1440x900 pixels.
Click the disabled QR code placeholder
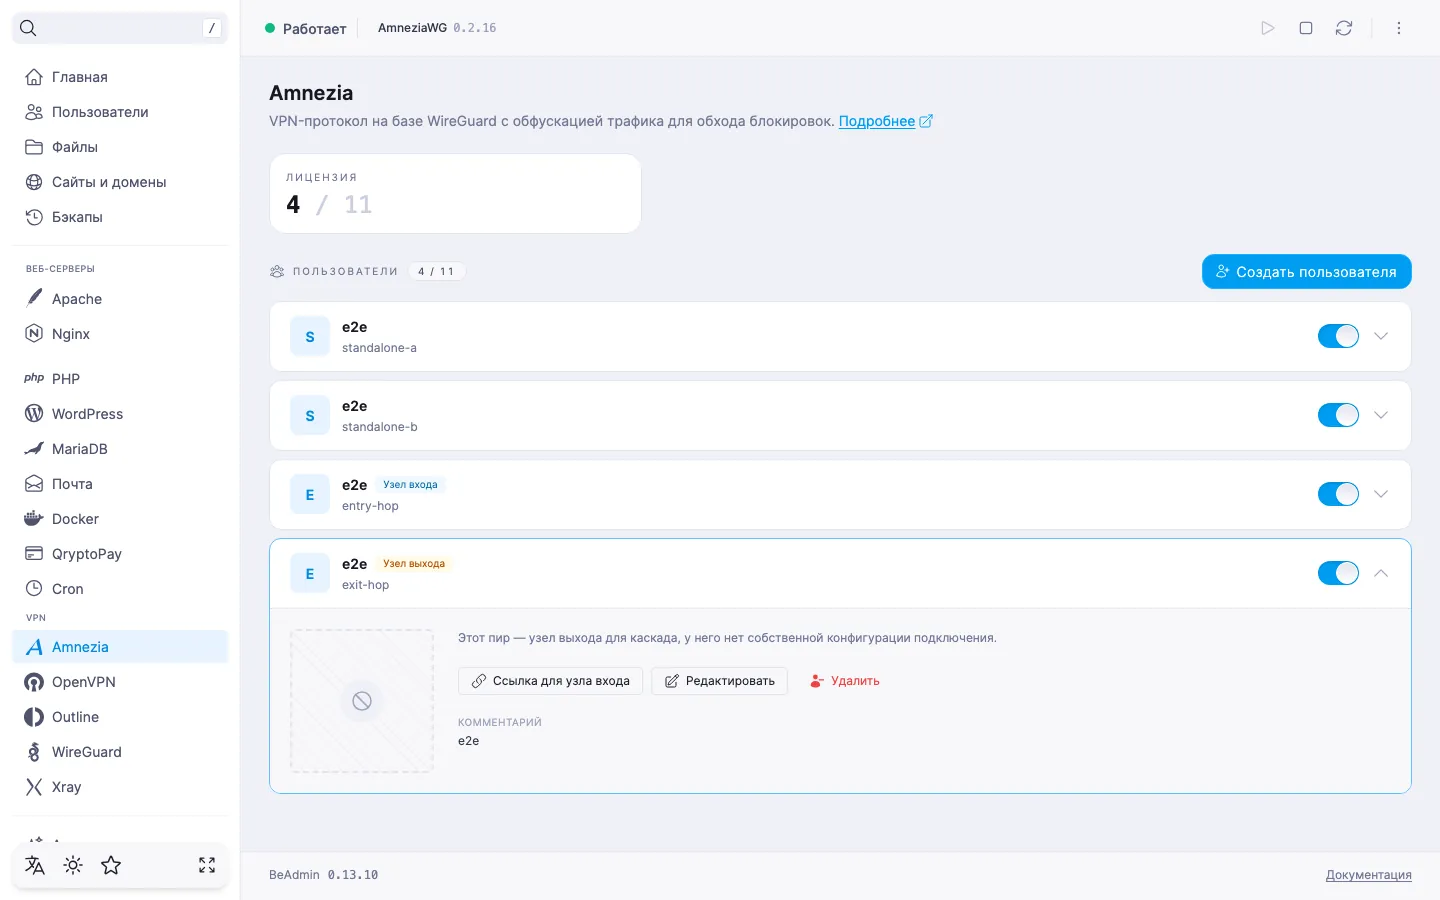362,701
